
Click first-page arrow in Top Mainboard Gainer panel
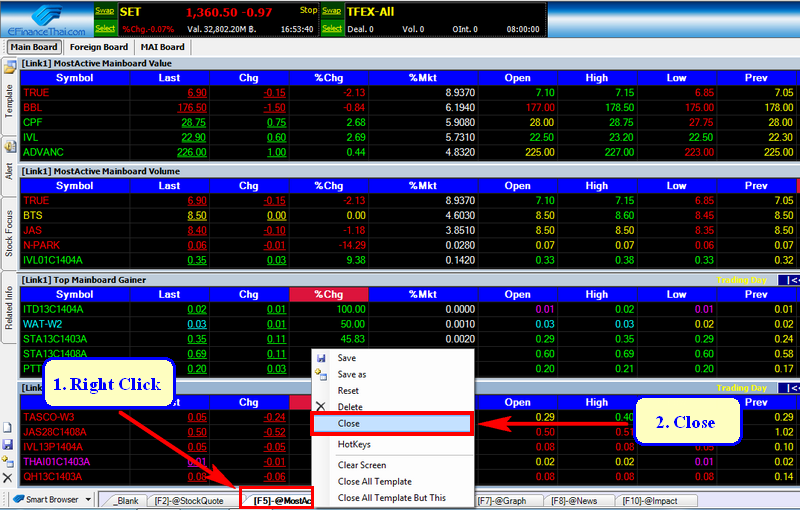coord(789,280)
